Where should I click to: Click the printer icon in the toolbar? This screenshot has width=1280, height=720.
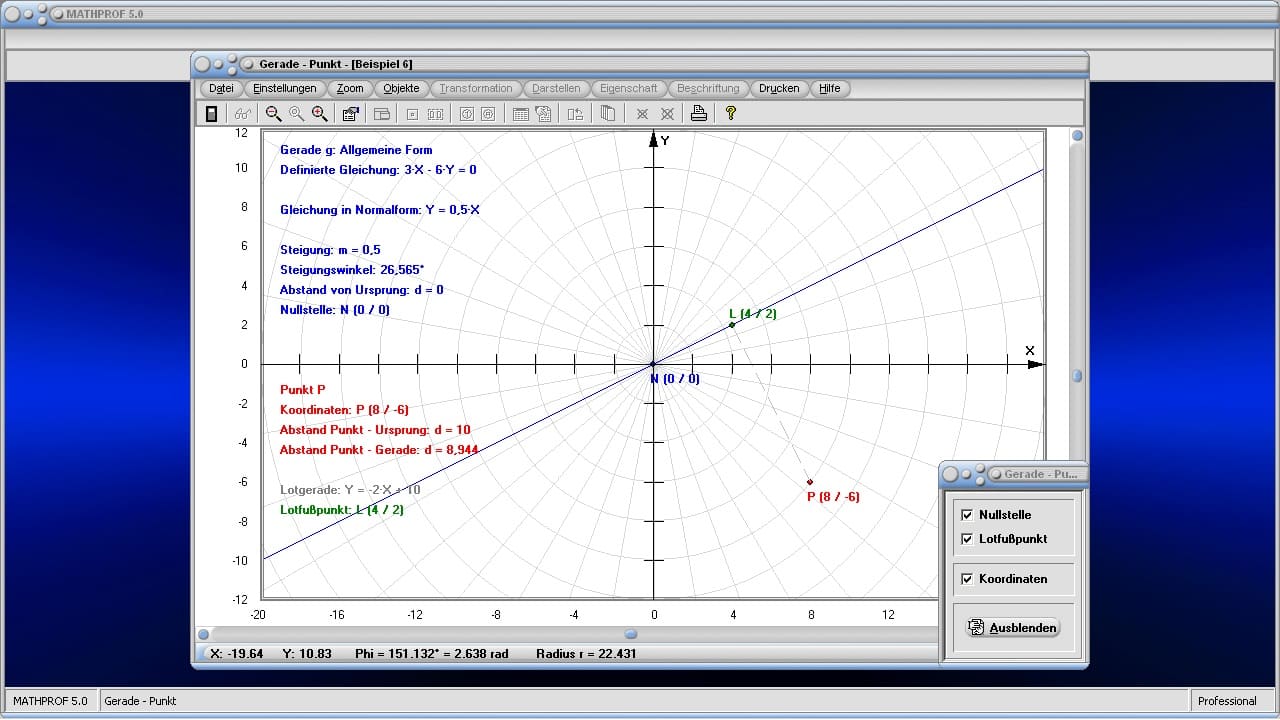[699, 114]
